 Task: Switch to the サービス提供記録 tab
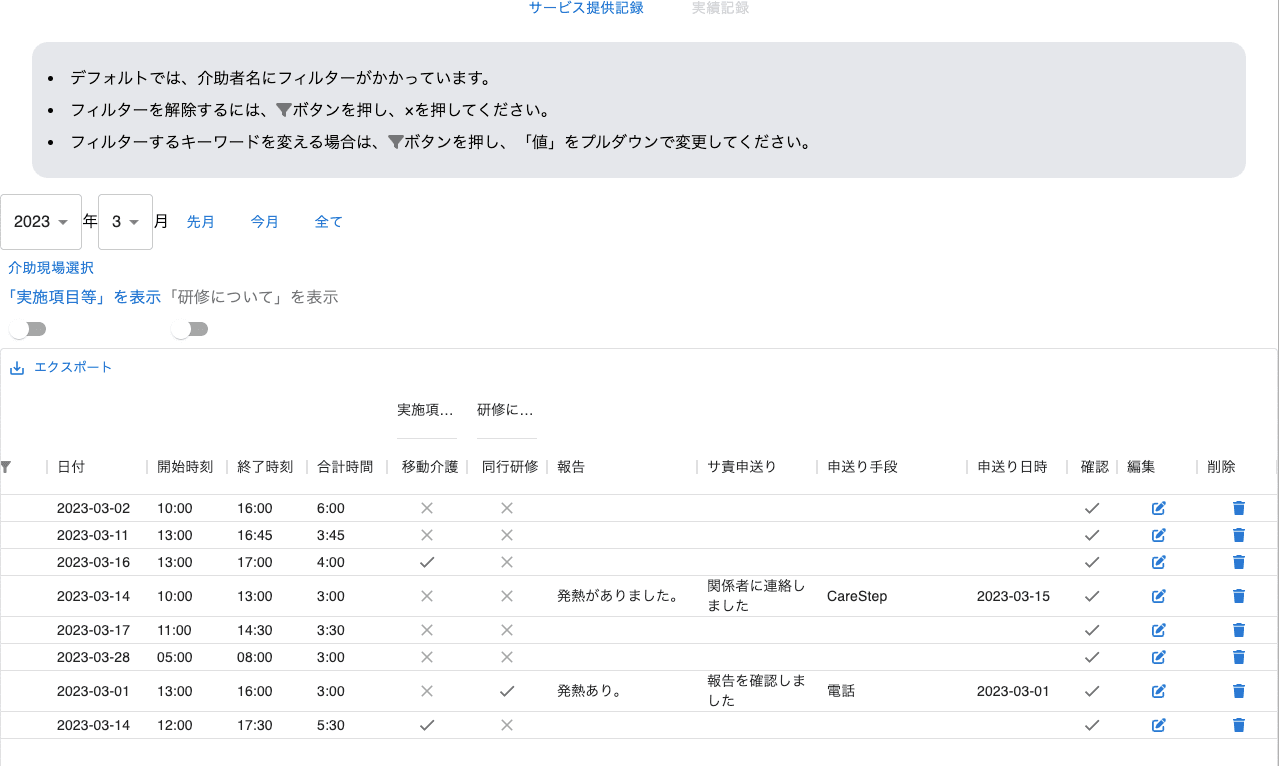[x=586, y=8]
